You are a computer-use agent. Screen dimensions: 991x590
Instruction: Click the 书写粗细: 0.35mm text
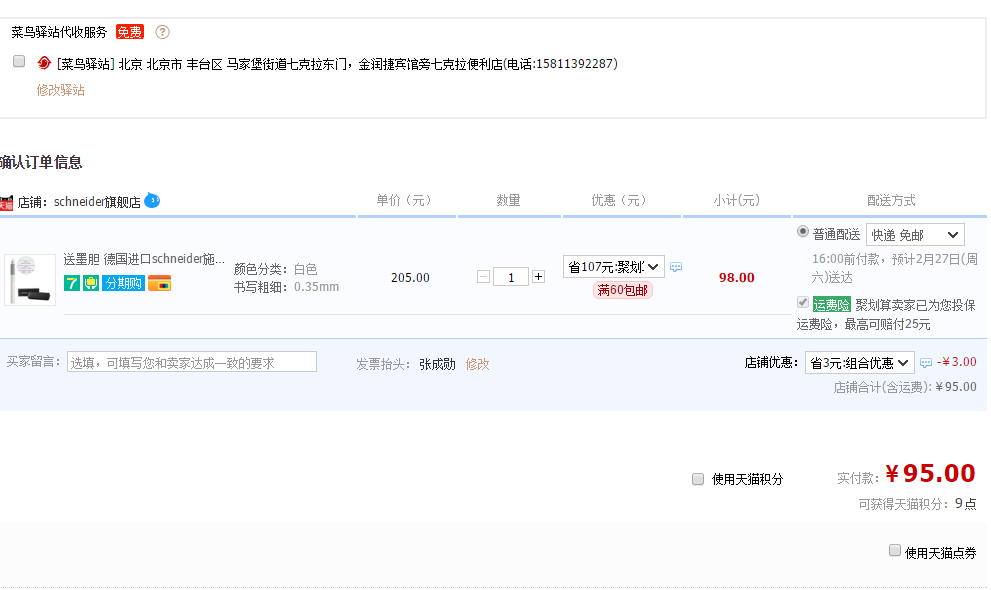286,287
